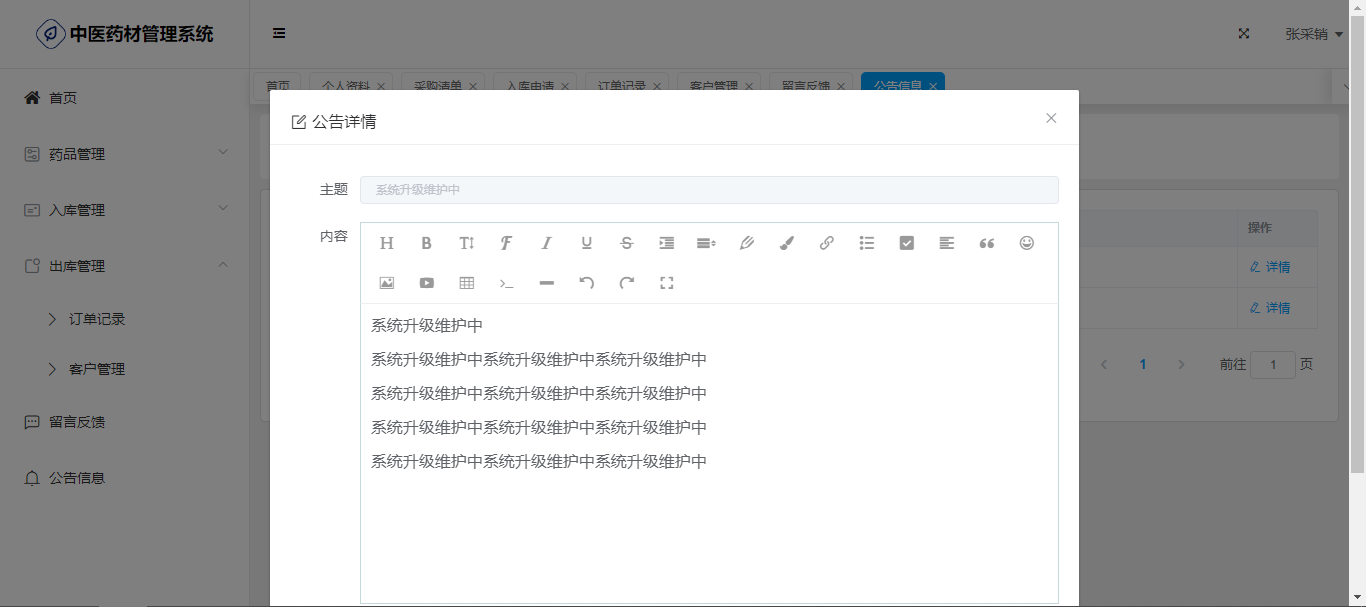Toggle strikethrough formatting
This screenshot has height=607, width=1366.
(x=627, y=243)
